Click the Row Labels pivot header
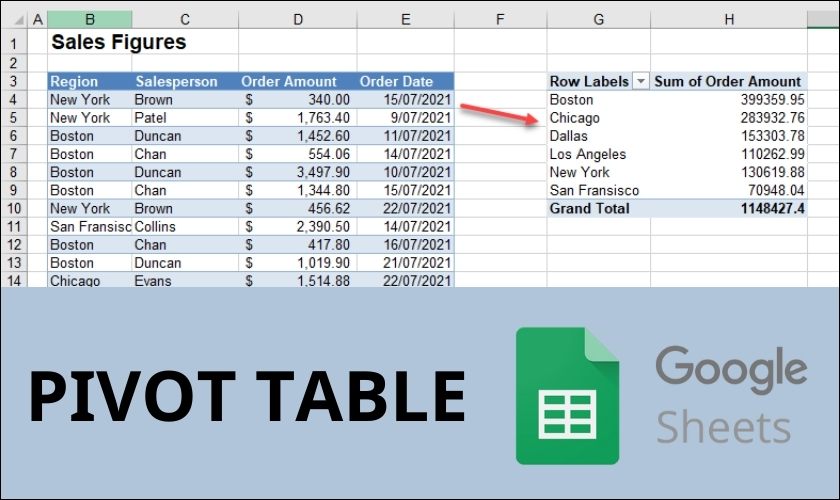 [x=589, y=81]
